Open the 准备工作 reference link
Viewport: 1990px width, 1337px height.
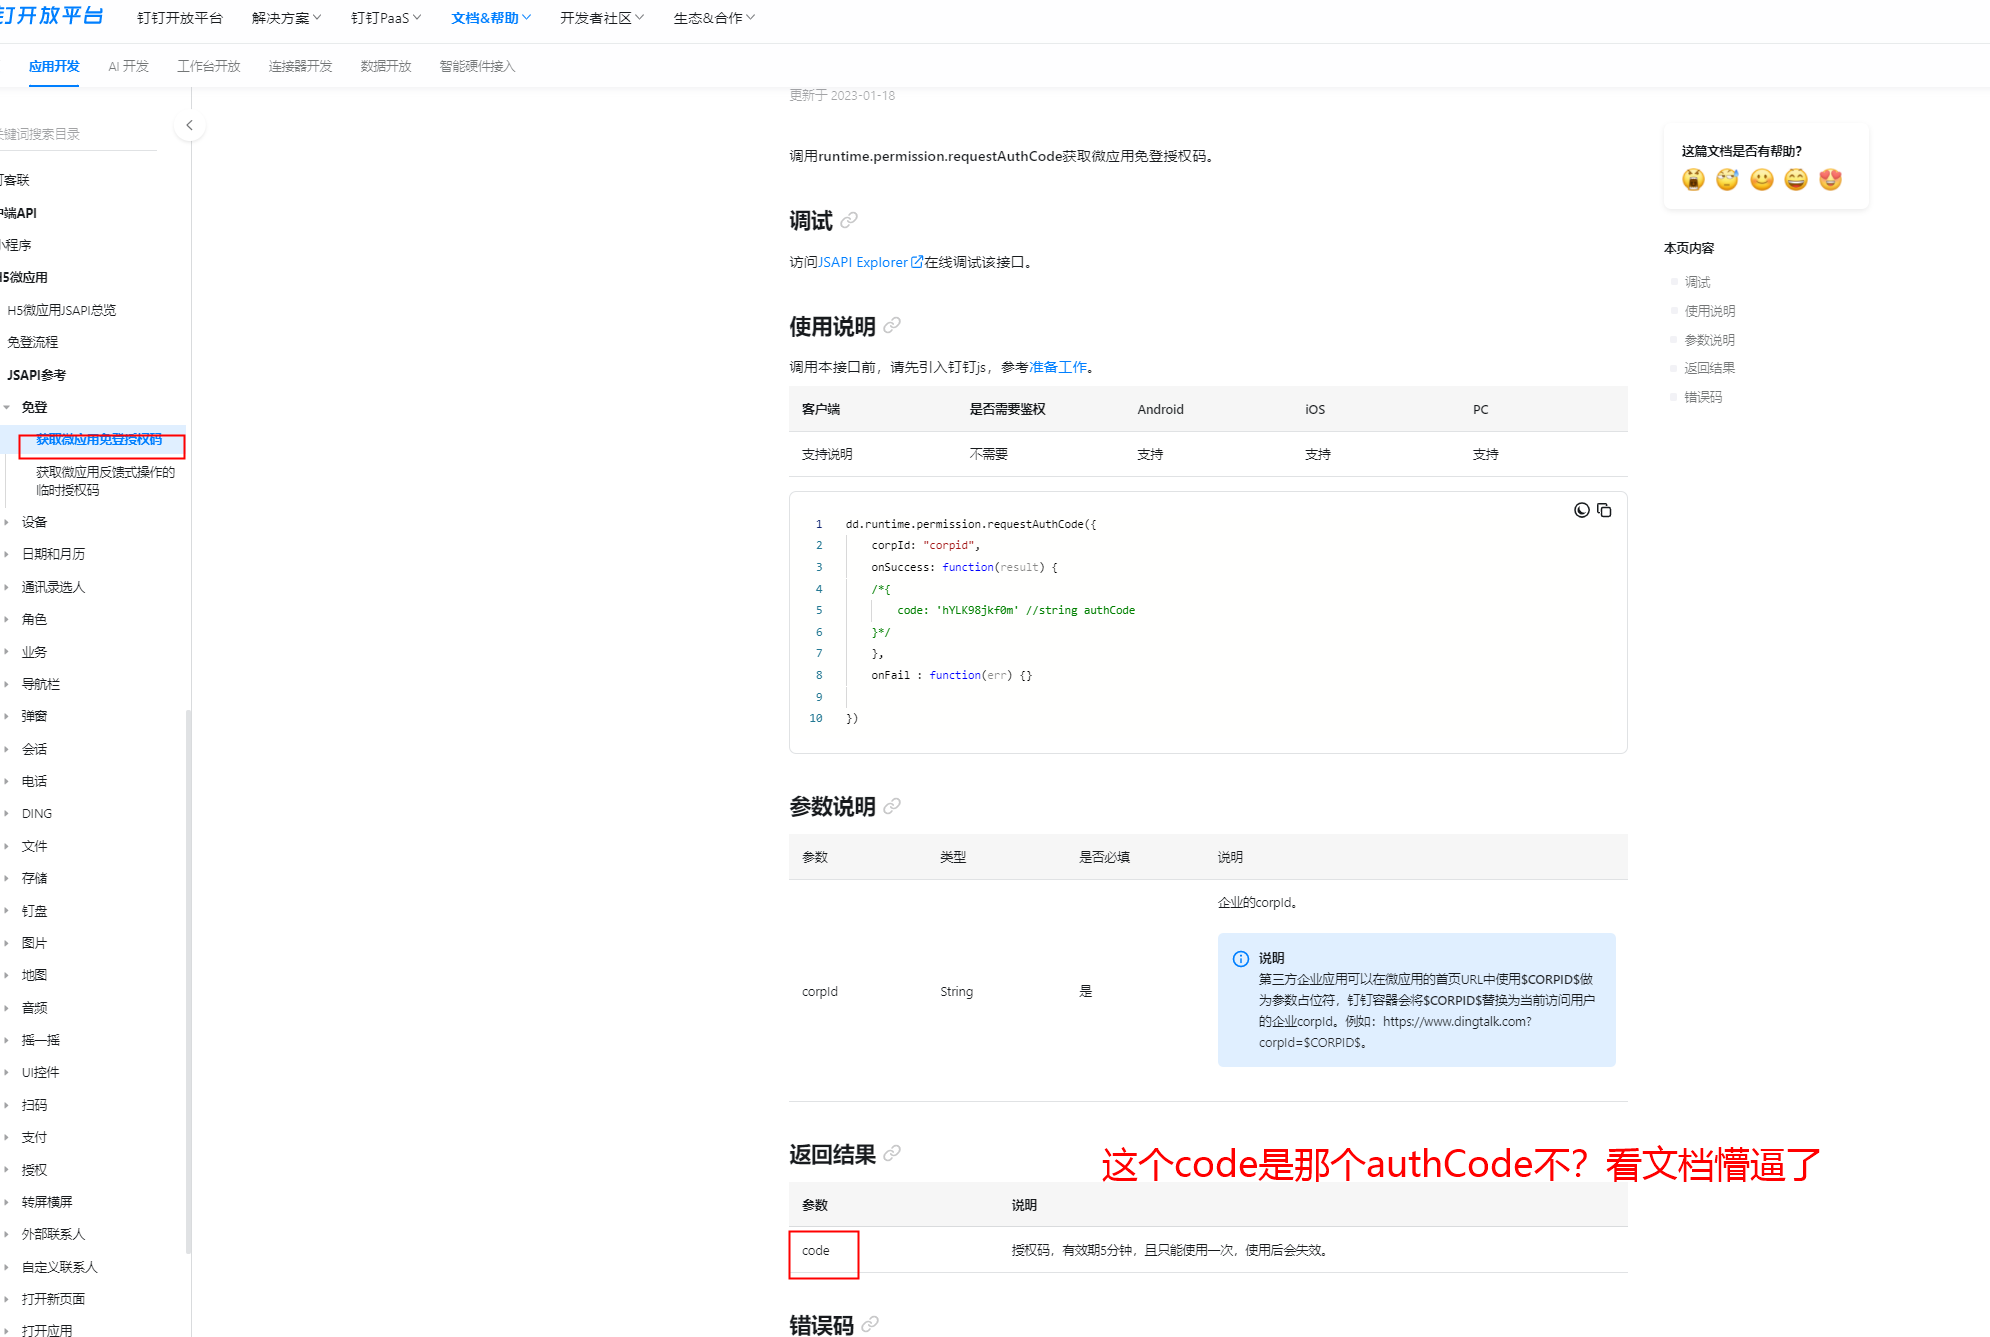(x=1058, y=367)
